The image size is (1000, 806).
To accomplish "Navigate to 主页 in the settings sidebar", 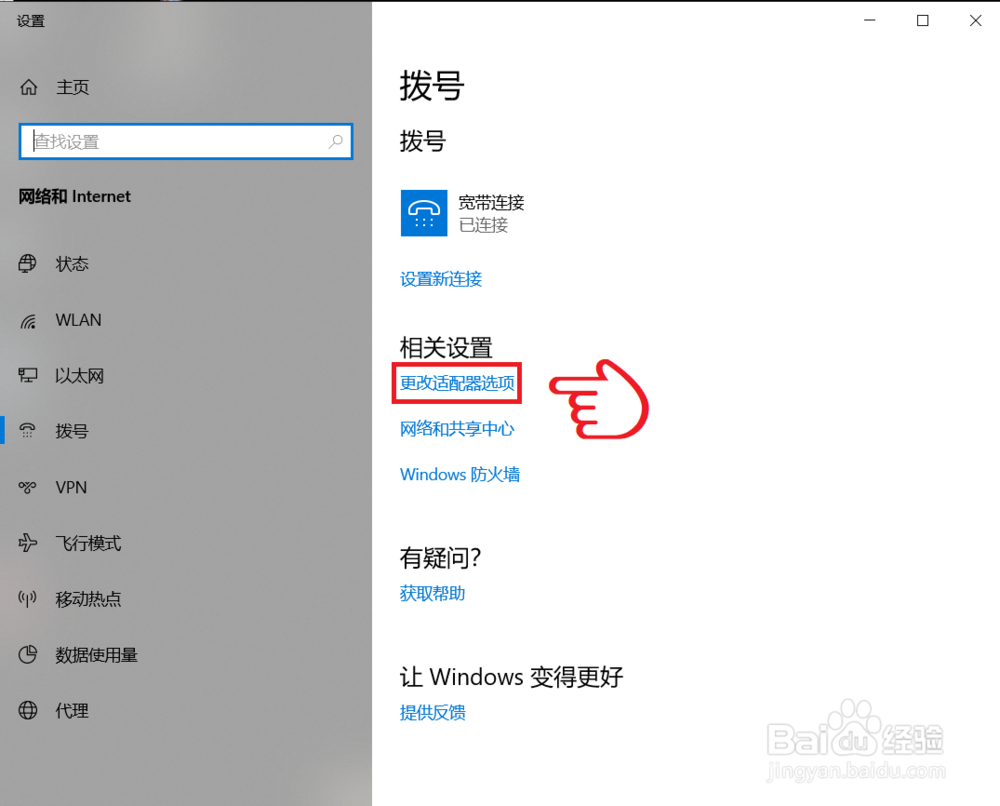I will pos(72,87).
